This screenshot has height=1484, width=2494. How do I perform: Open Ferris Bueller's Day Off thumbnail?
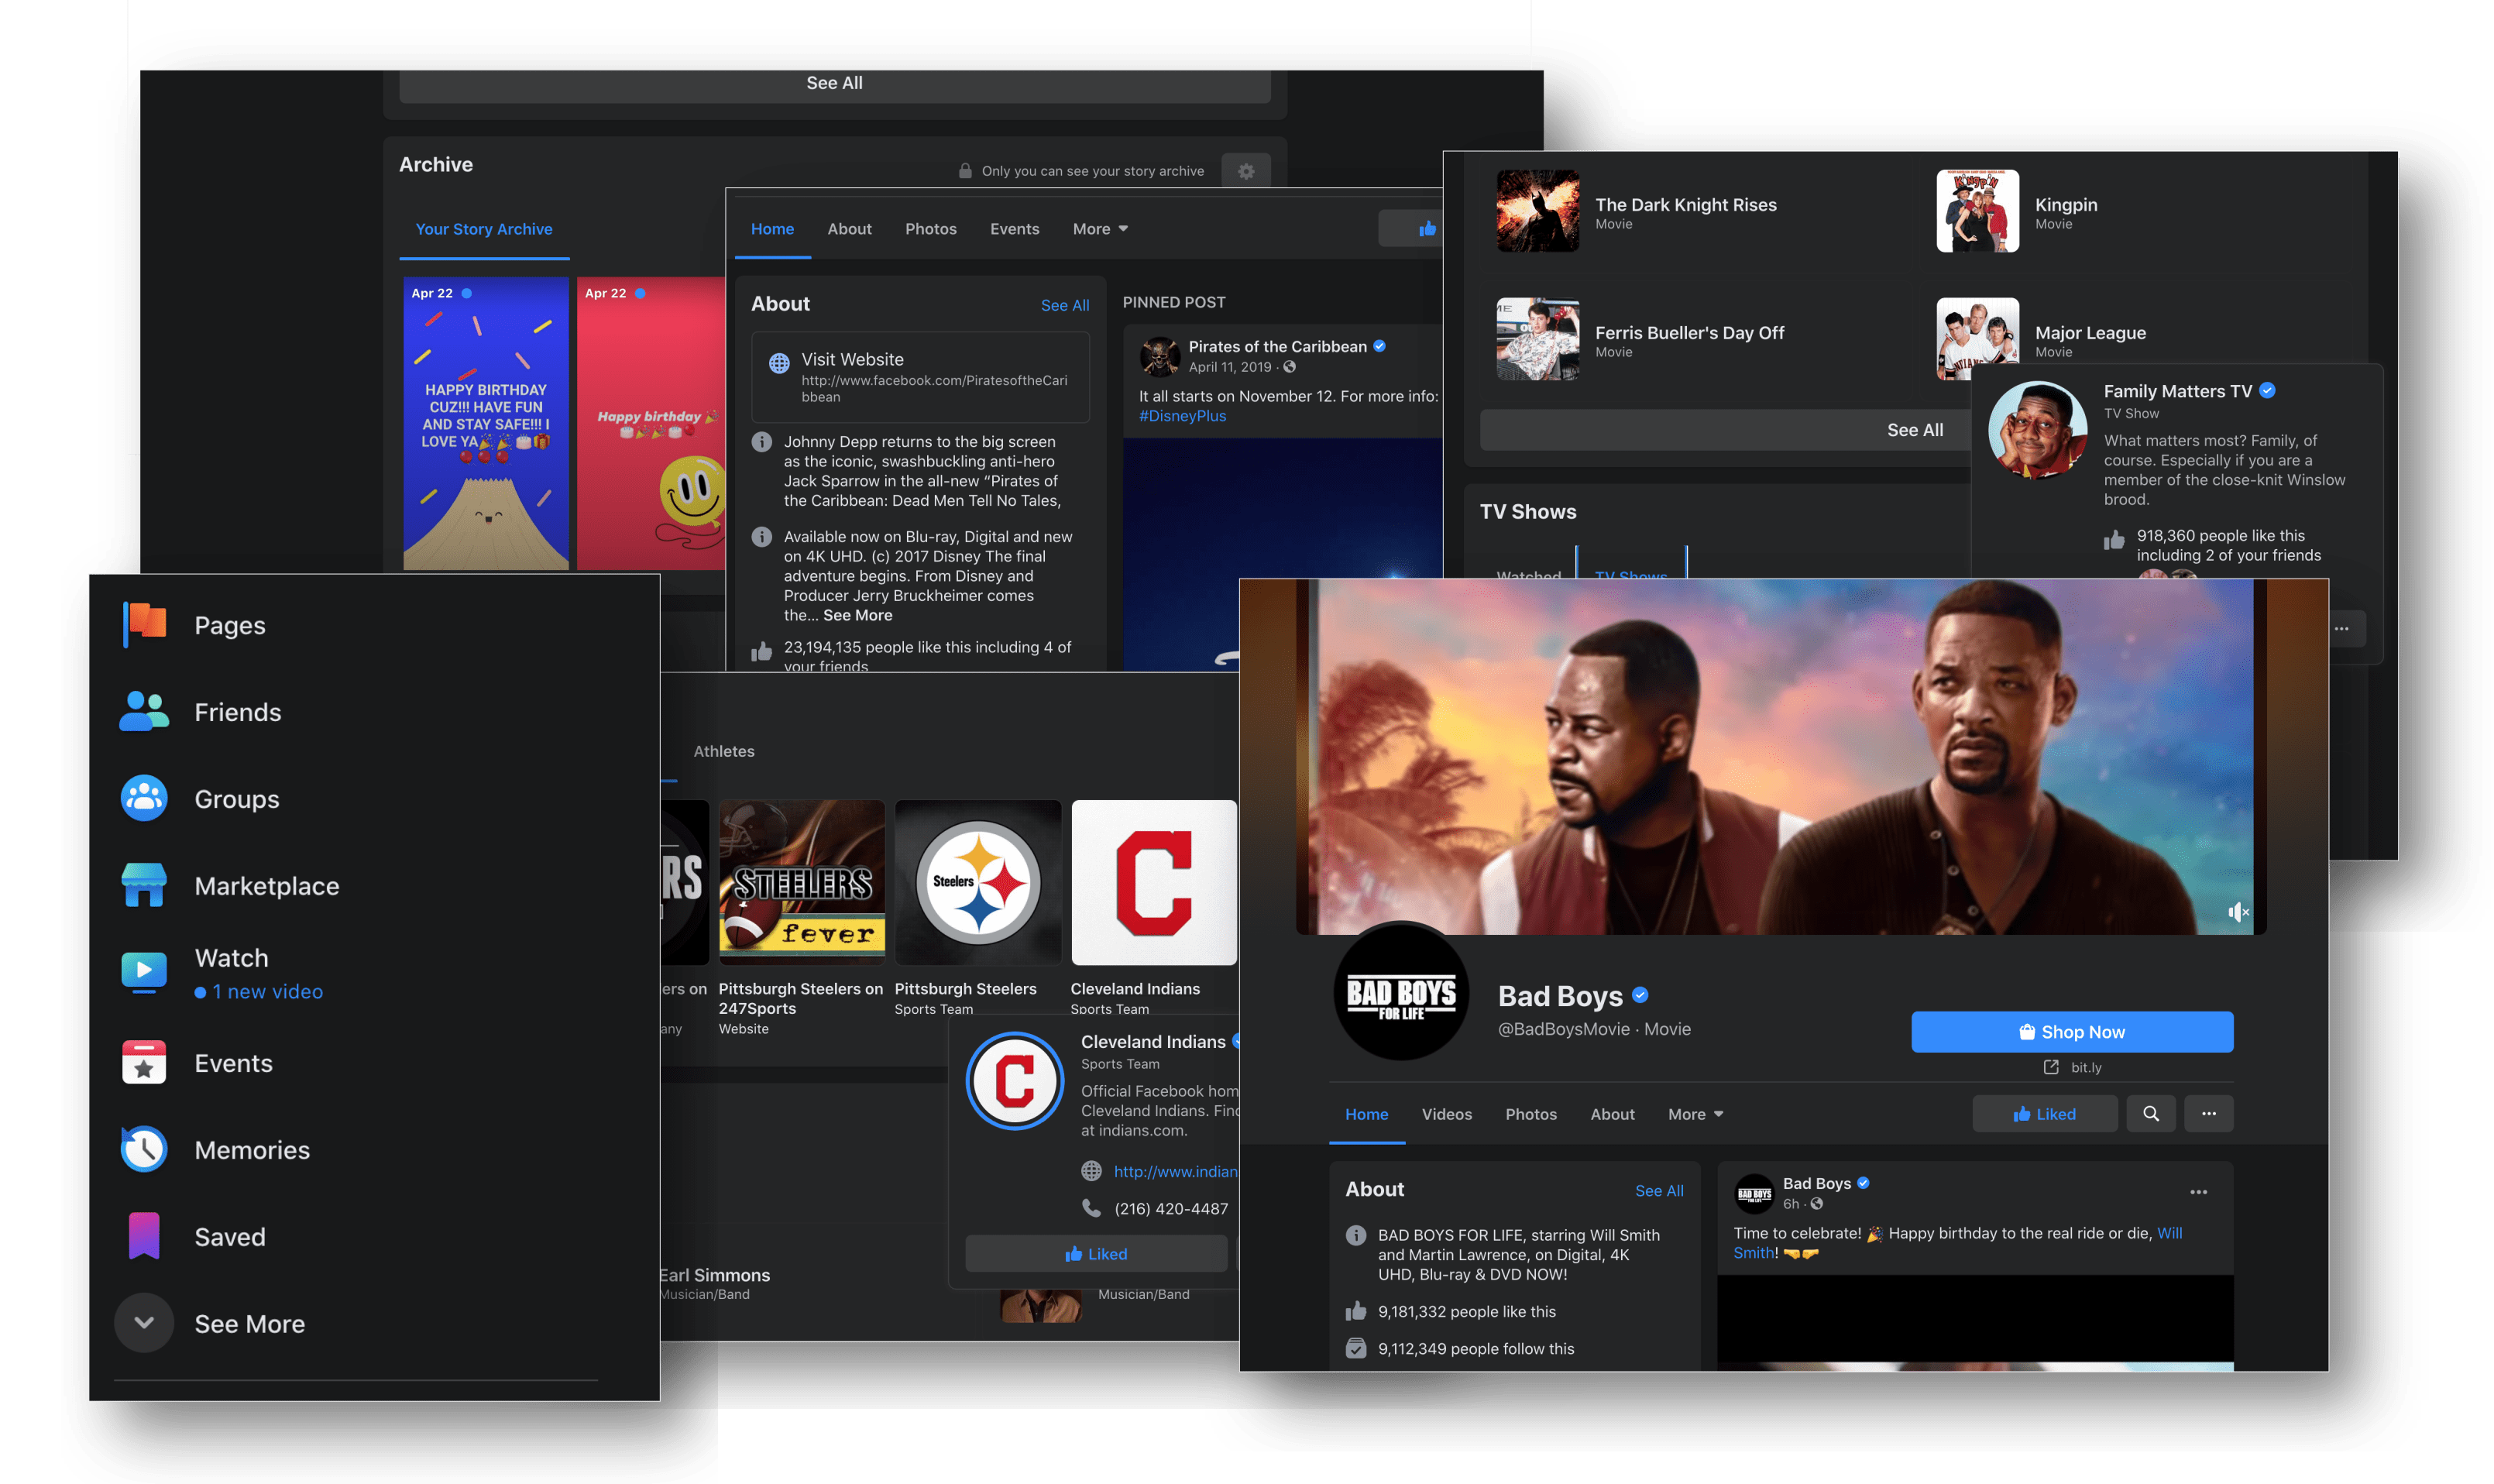(x=1537, y=339)
